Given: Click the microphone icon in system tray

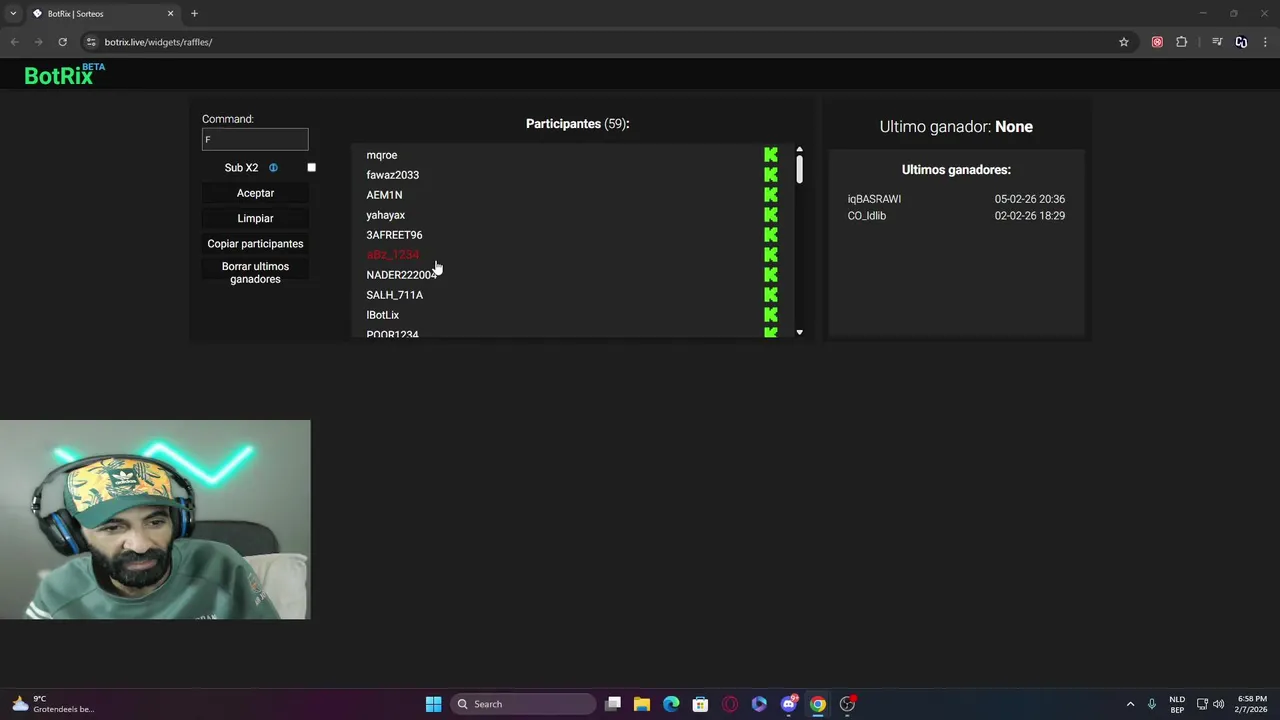Looking at the screenshot, I should click(x=1152, y=704).
